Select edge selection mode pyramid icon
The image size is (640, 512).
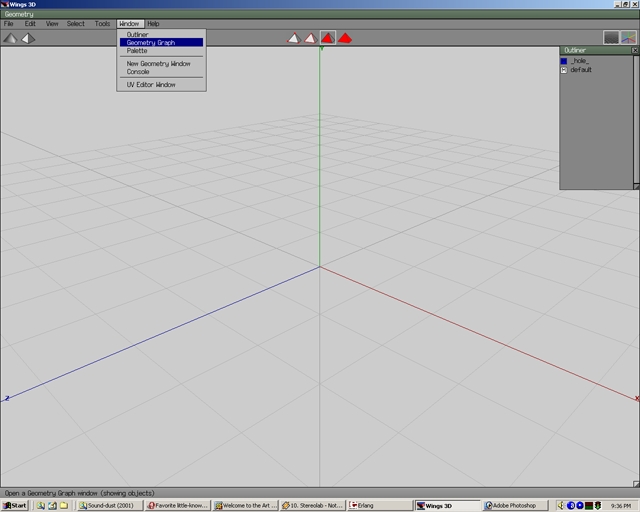point(311,38)
